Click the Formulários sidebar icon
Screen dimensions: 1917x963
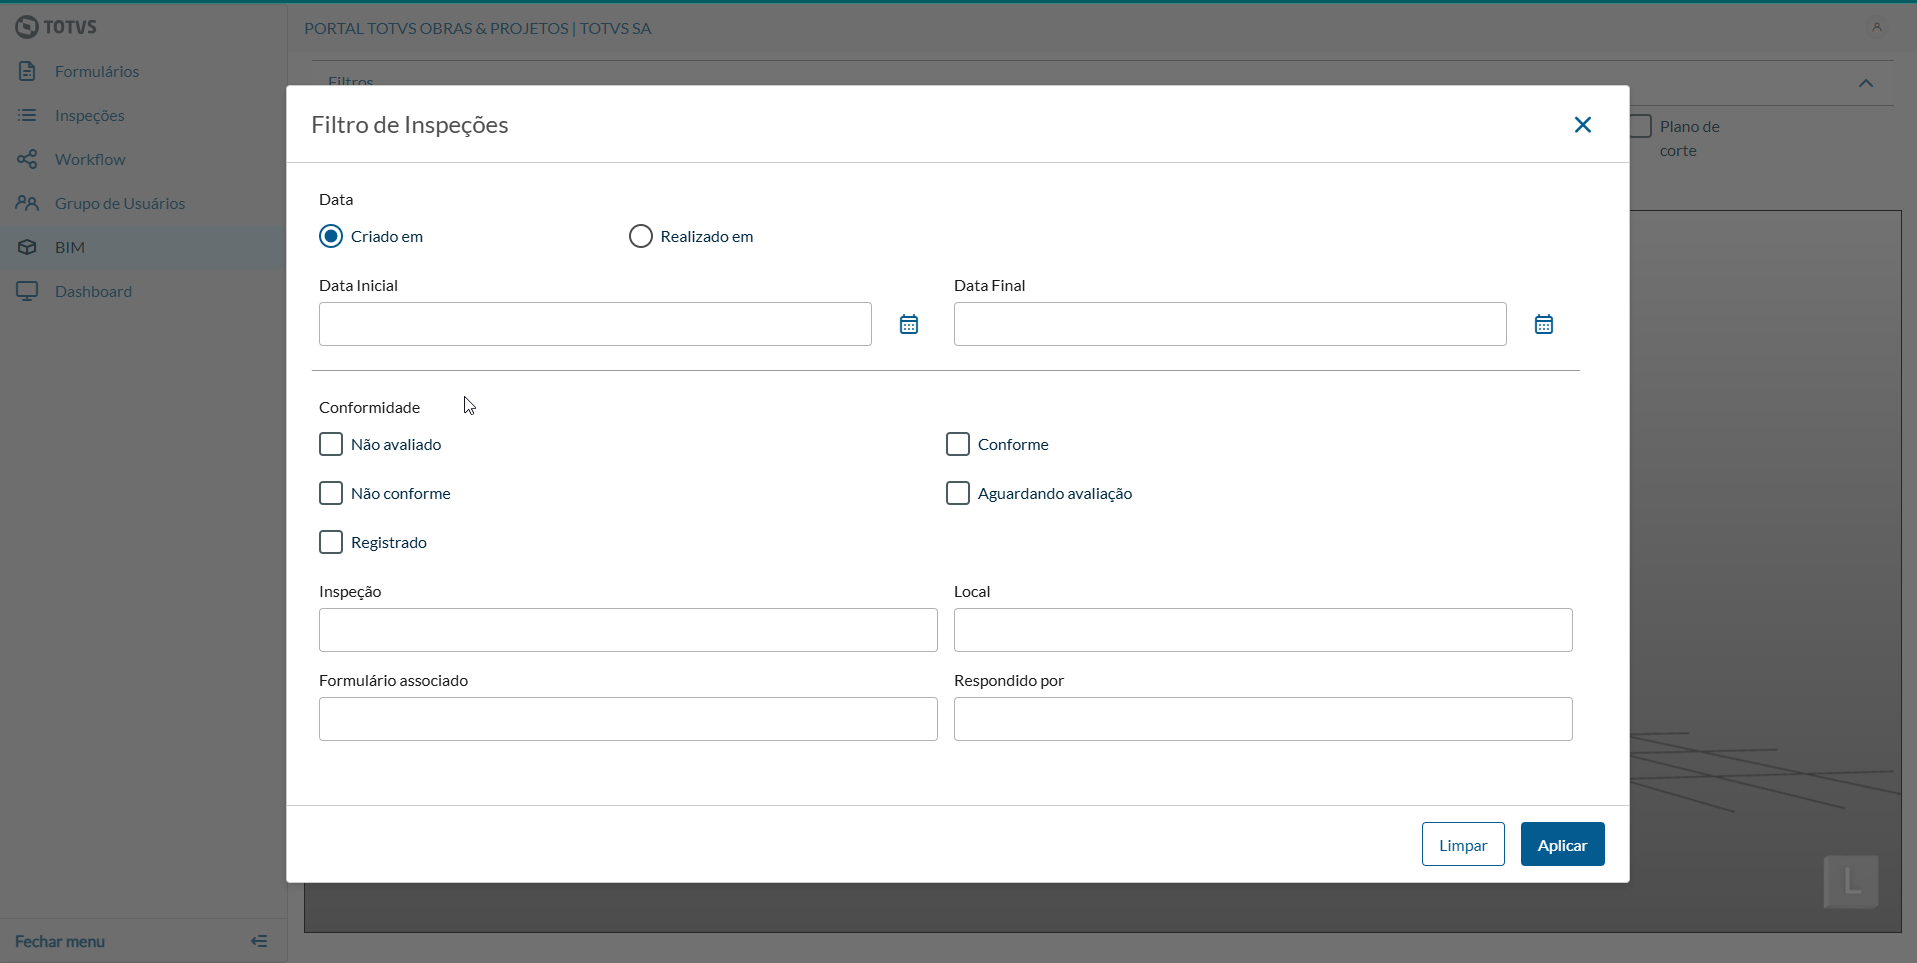tap(27, 71)
